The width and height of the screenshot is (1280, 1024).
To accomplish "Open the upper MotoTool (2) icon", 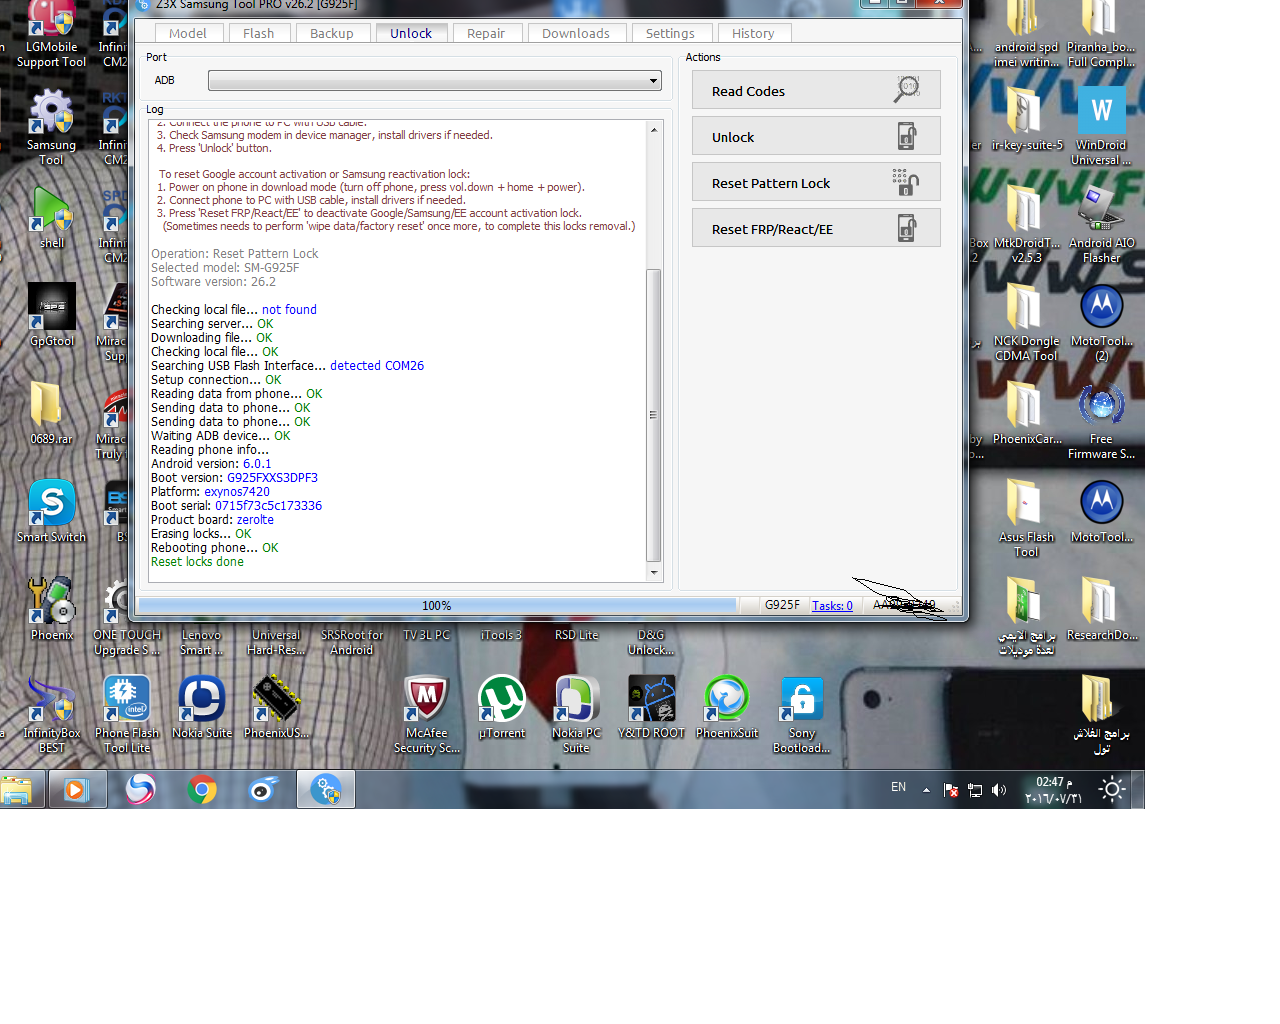I will click(x=1102, y=322).
